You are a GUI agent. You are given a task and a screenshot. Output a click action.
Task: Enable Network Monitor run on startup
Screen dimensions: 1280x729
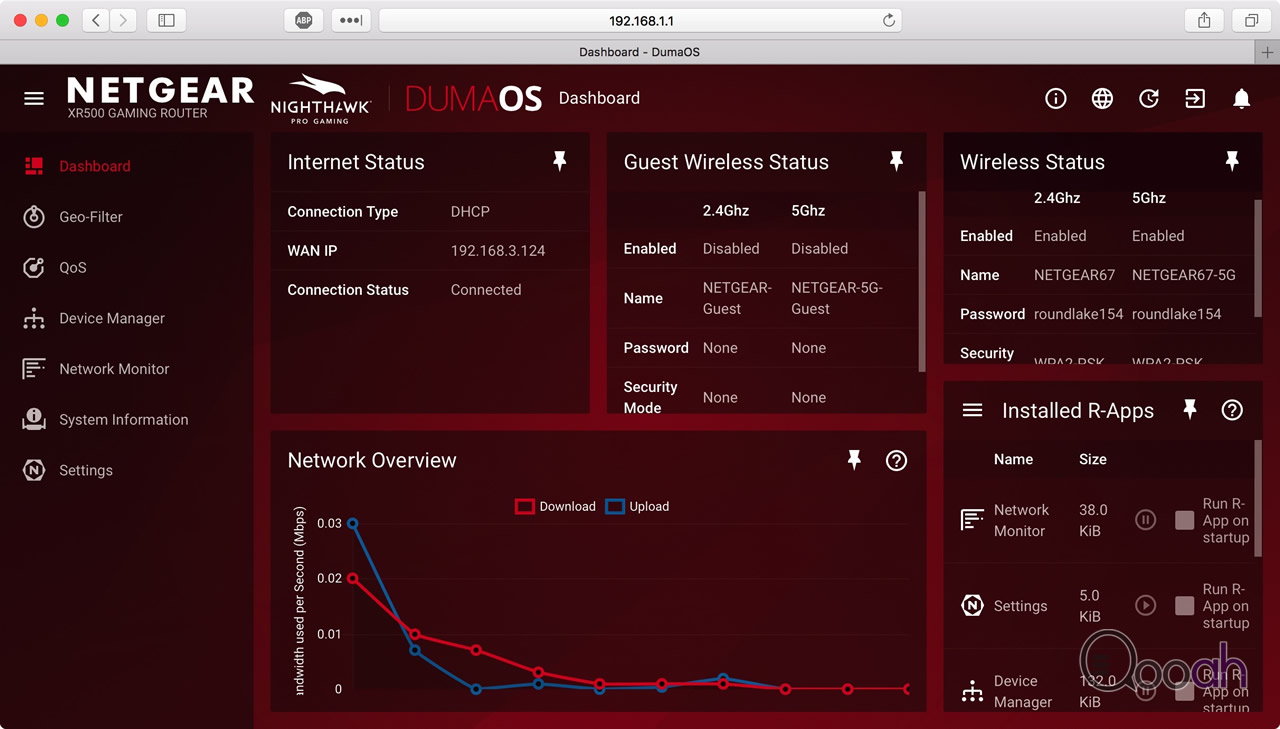click(x=1185, y=520)
